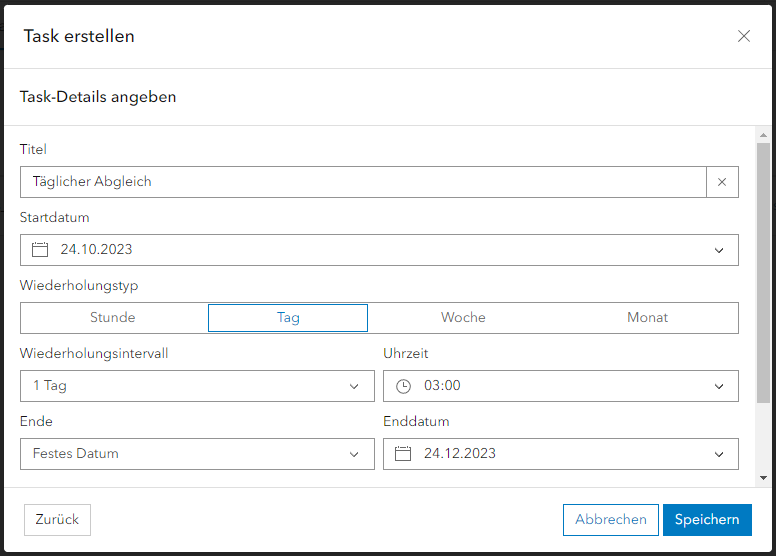
Task: Select Tag as Wiederholungstyp
Action: (288, 318)
